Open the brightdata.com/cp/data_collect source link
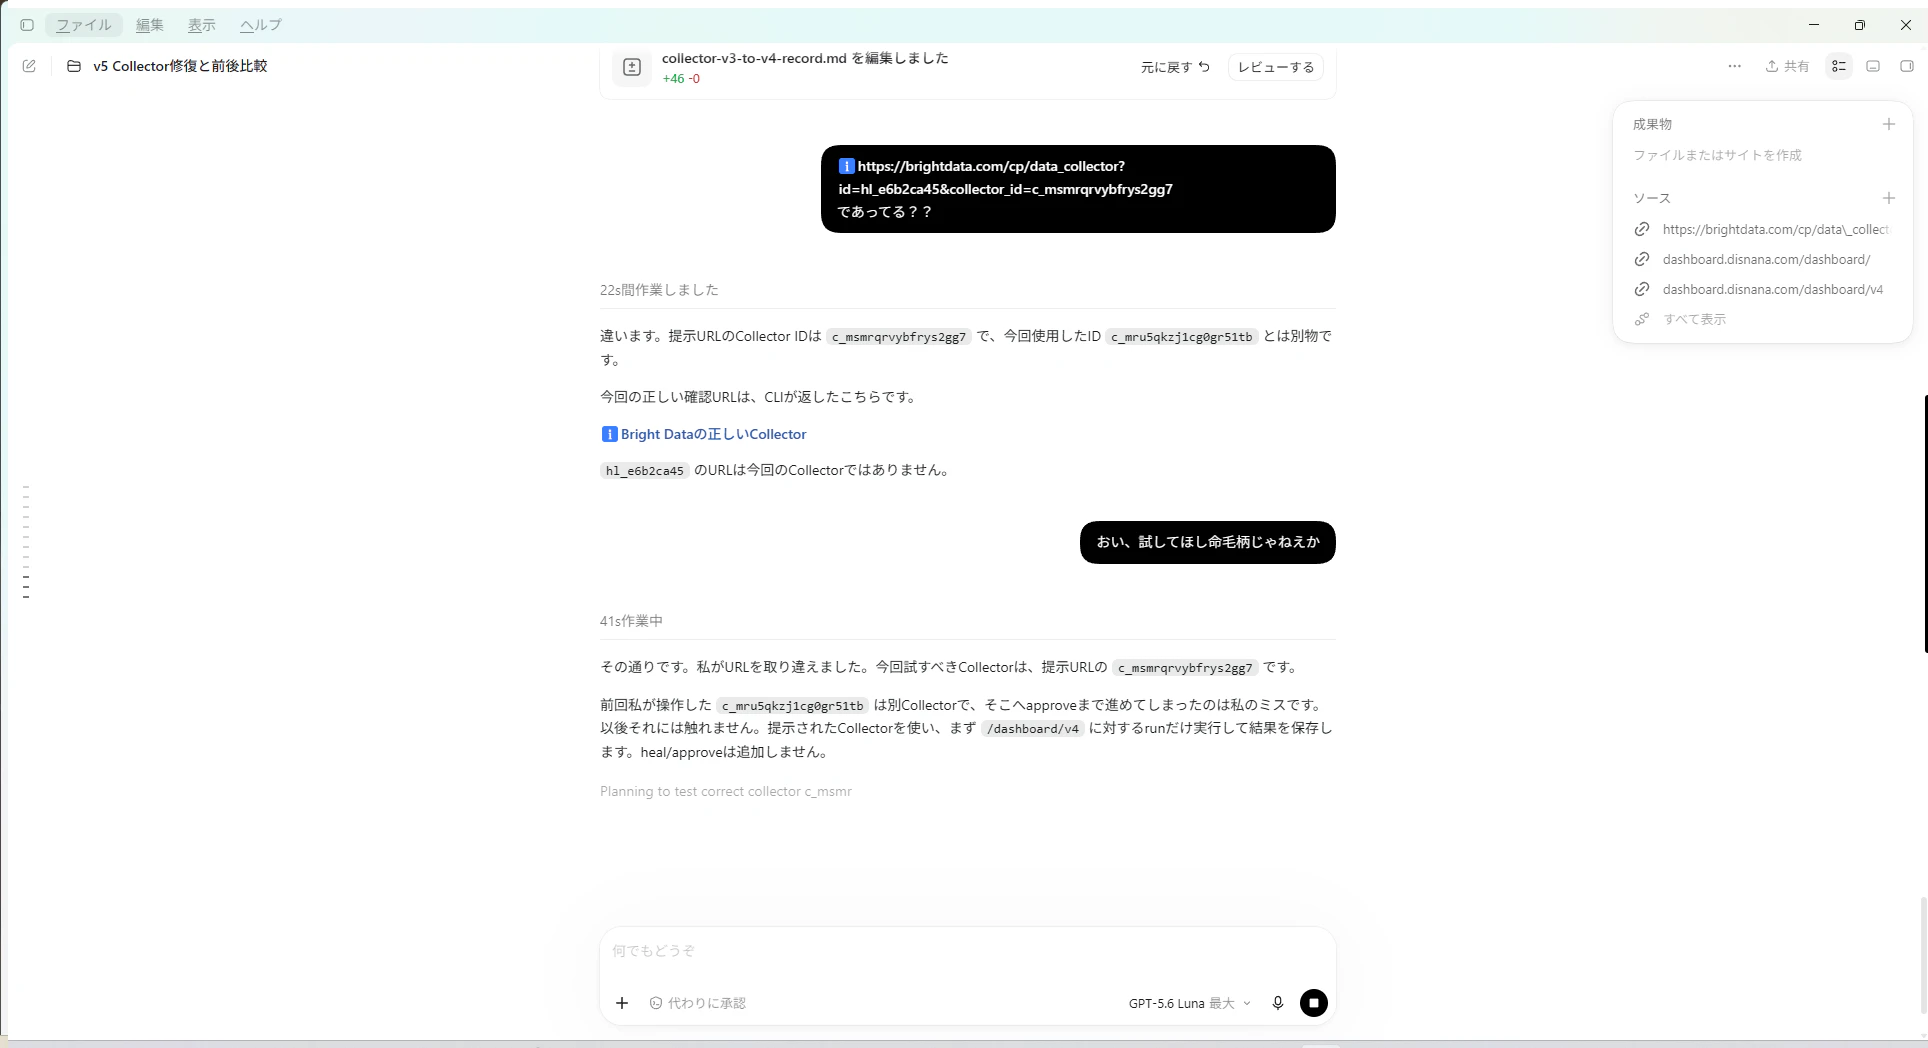Image resolution: width=1928 pixels, height=1048 pixels. (1763, 229)
